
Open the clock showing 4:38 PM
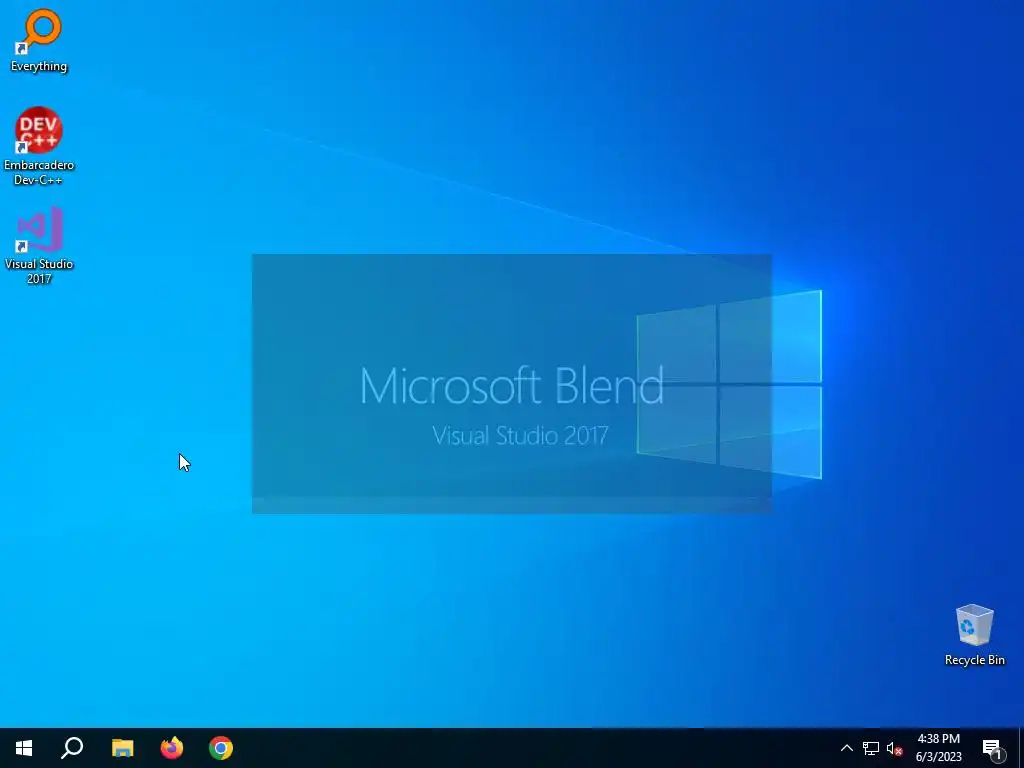tap(938, 748)
